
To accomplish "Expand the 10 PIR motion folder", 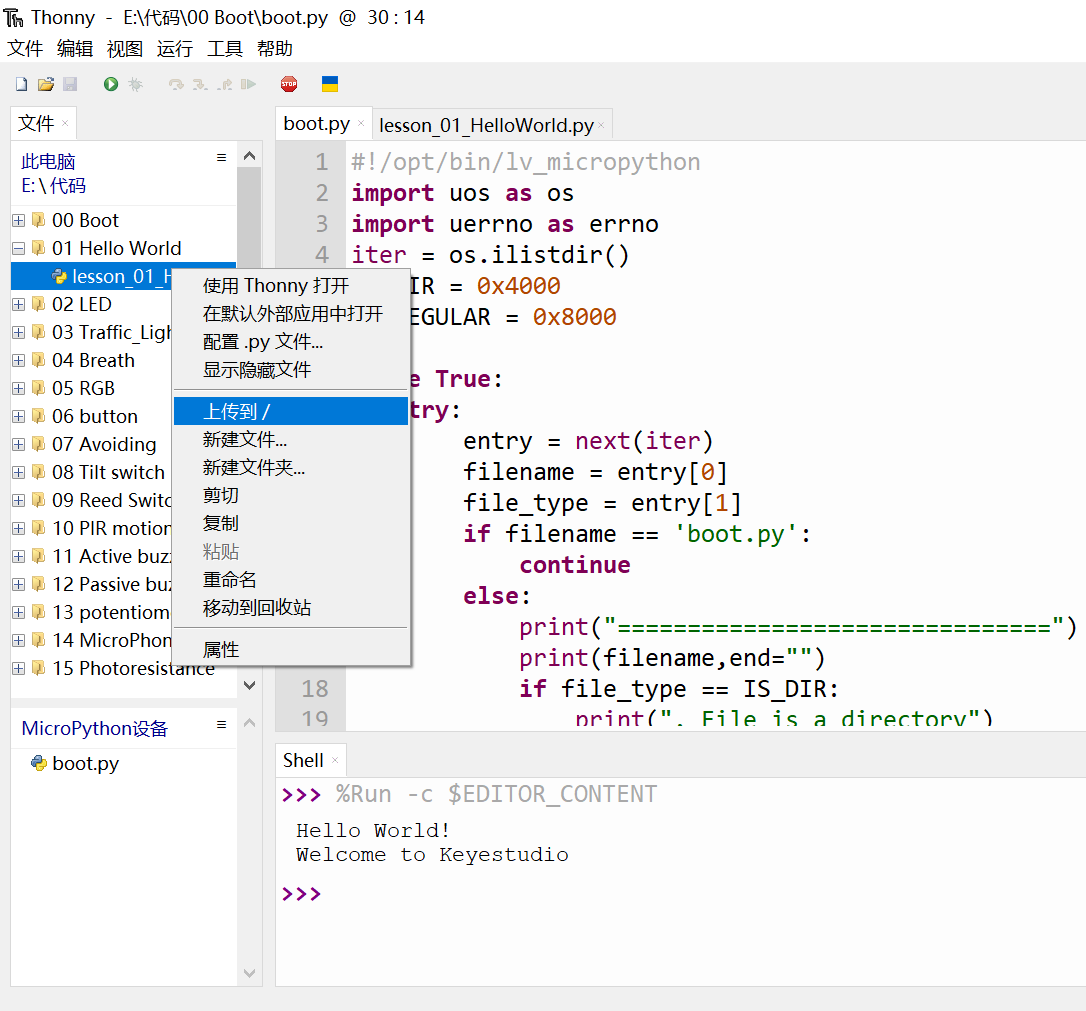I will pyautogui.click(x=19, y=528).
